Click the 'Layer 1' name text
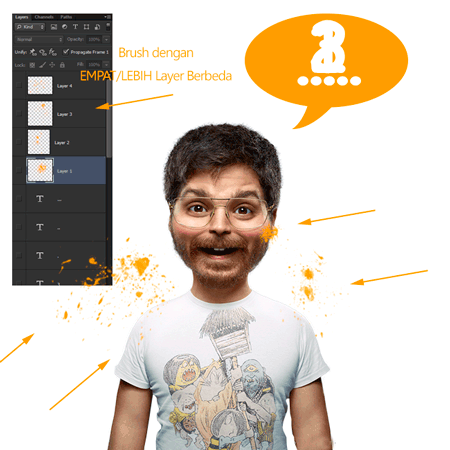The image size is (450, 450). tap(64, 171)
